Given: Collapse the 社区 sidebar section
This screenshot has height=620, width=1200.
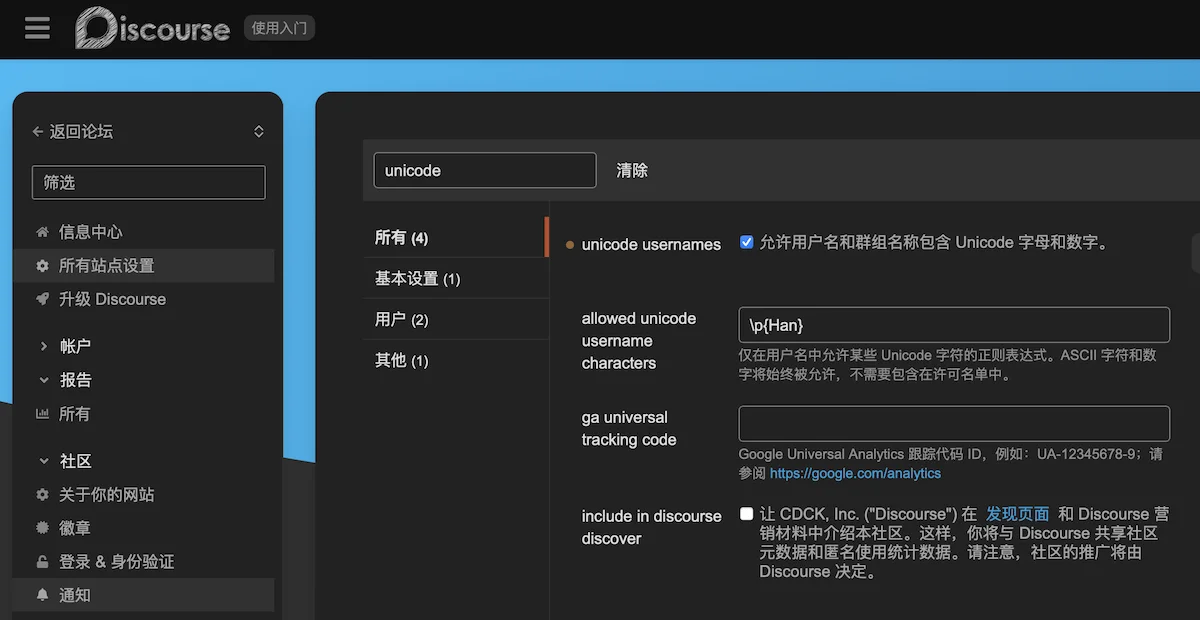Looking at the screenshot, I should click(x=44, y=461).
